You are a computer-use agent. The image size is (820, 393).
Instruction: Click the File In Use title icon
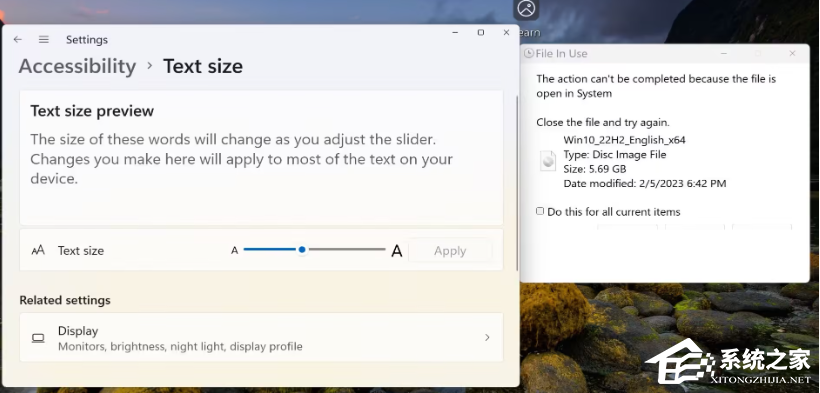[x=529, y=53]
